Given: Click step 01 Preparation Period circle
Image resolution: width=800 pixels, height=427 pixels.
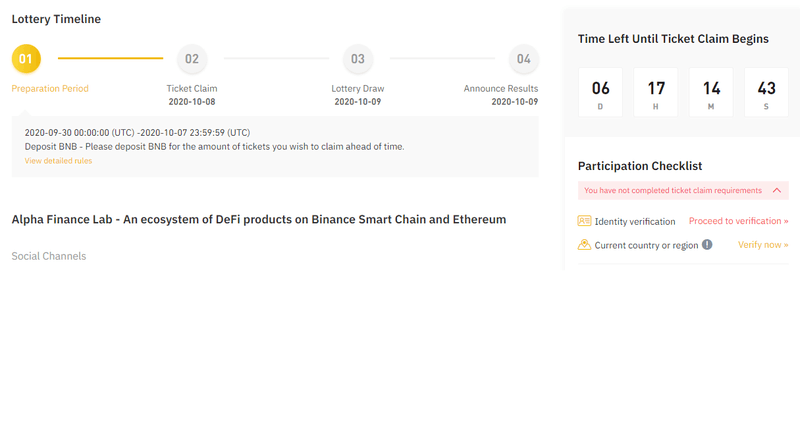Looking at the screenshot, I should pos(26,59).
